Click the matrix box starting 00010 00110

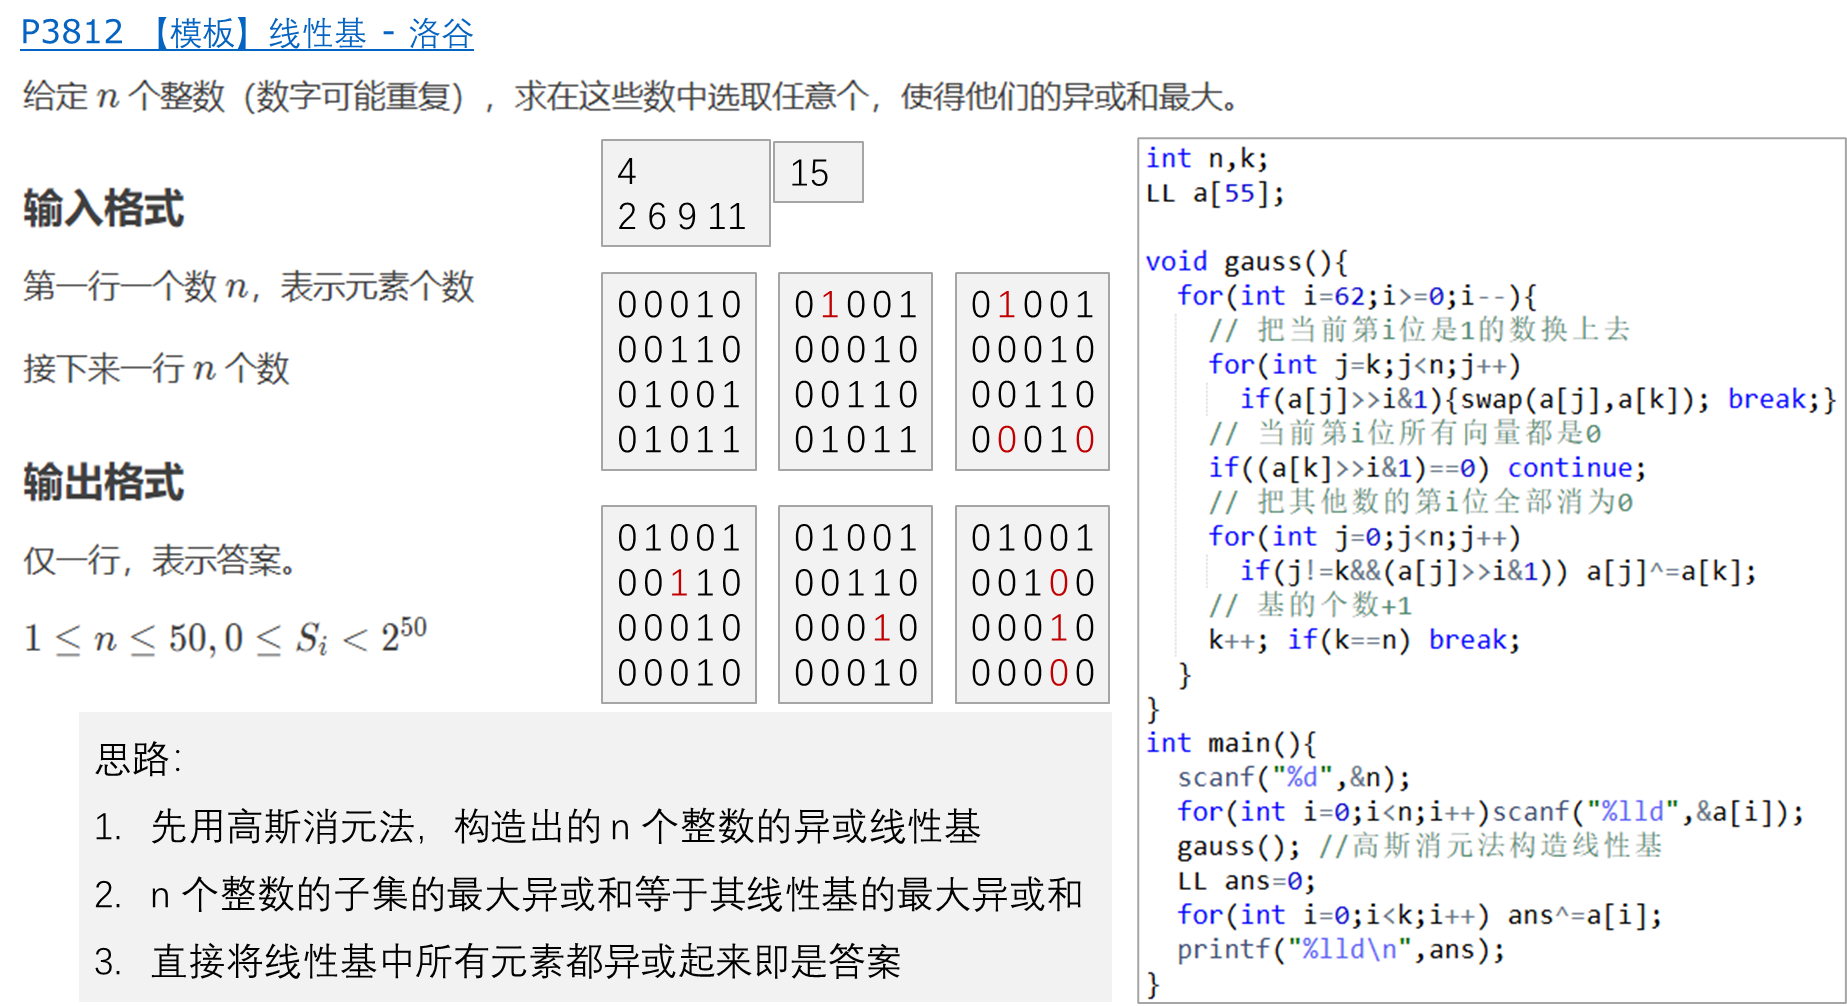[x=679, y=371]
